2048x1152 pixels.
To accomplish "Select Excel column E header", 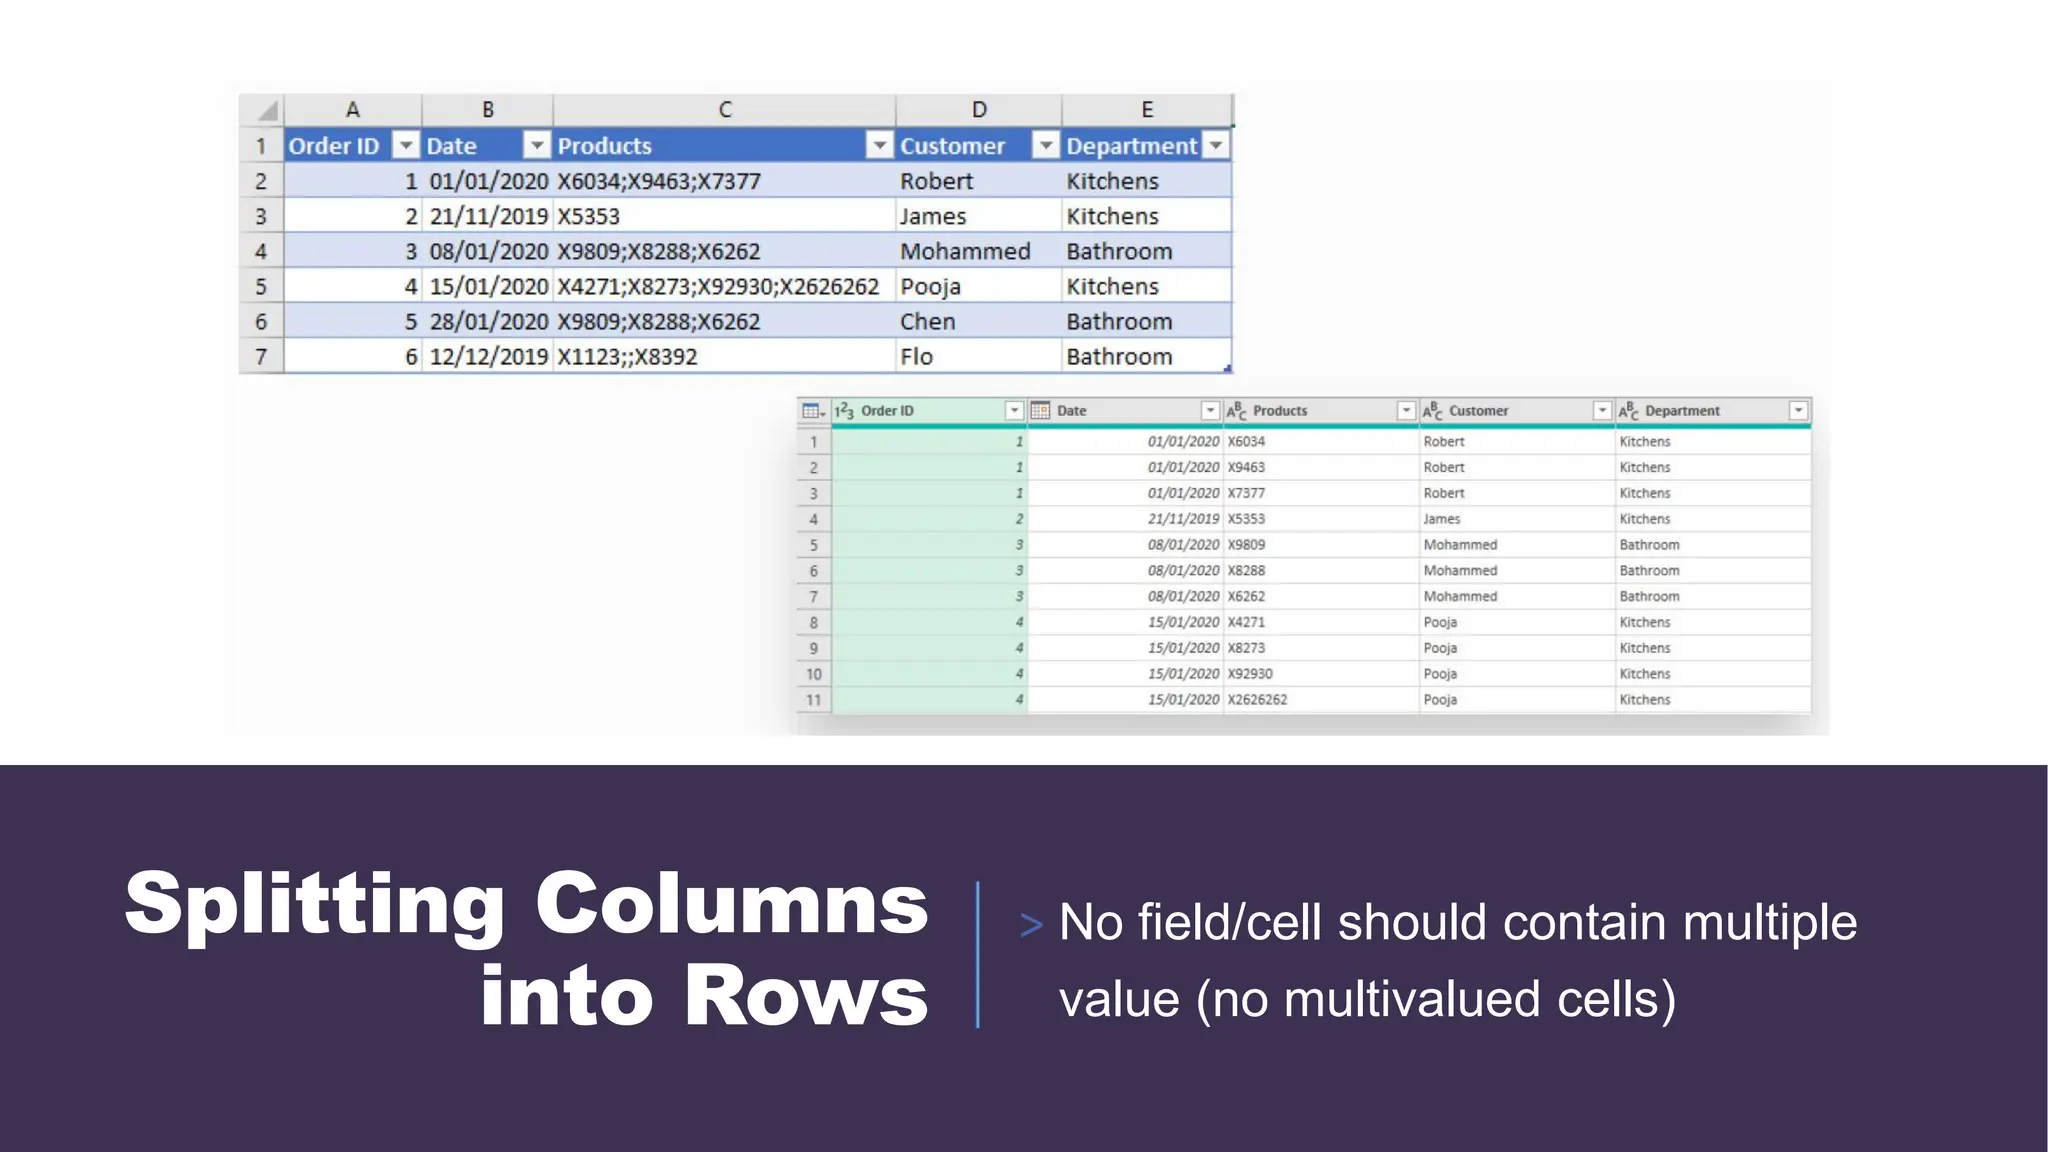I will (1147, 110).
